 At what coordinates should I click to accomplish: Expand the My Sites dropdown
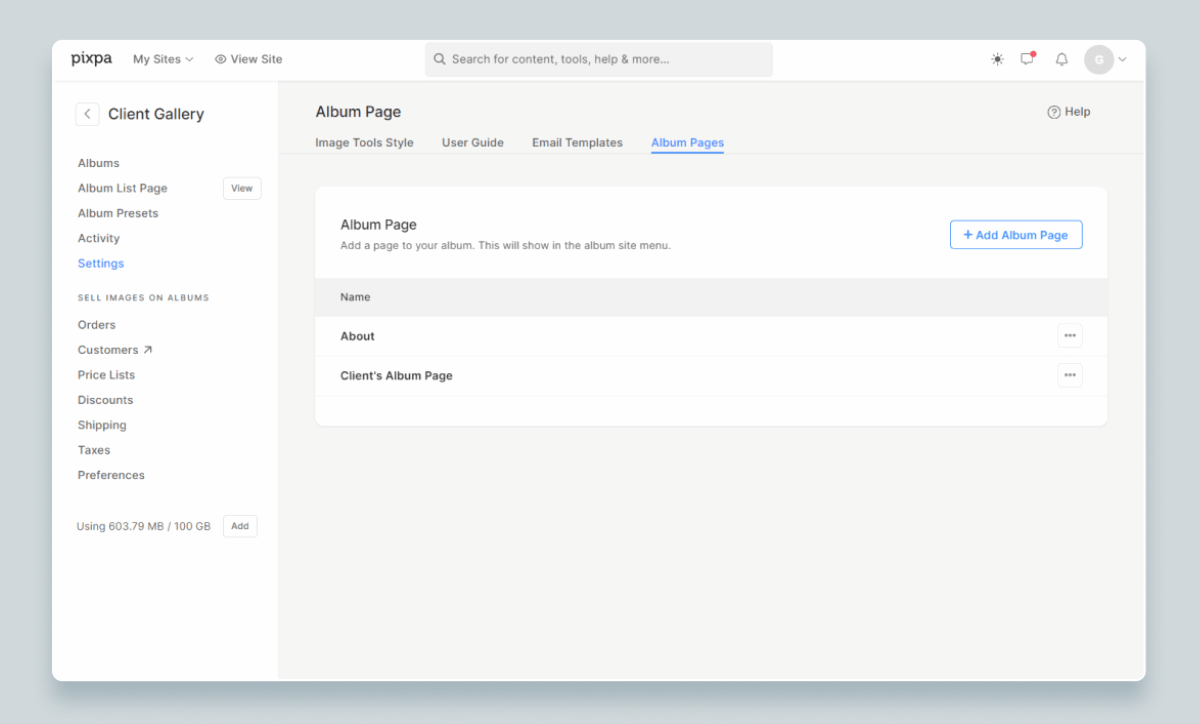[x=163, y=59]
